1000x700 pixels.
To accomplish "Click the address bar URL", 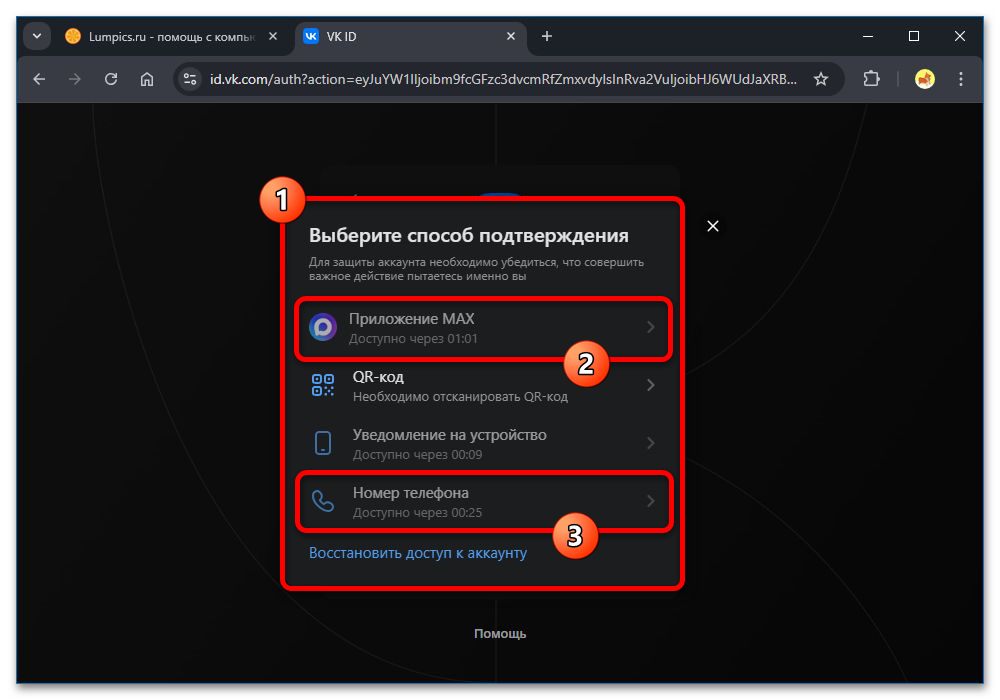I will pyautogui.click(x=503, y=79).
